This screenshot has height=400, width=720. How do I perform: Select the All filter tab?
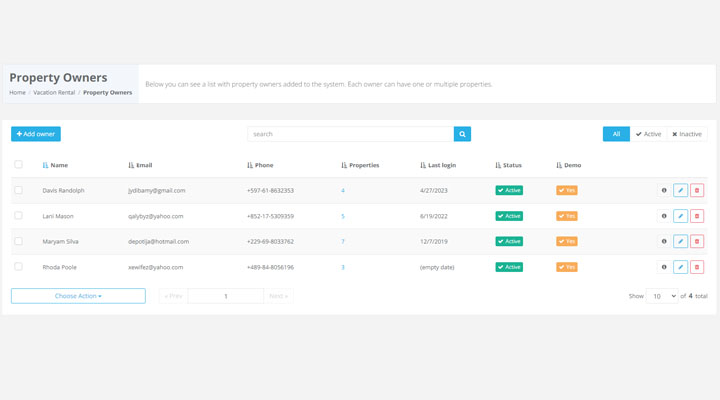pyautogui.click(x=616, y=134)
